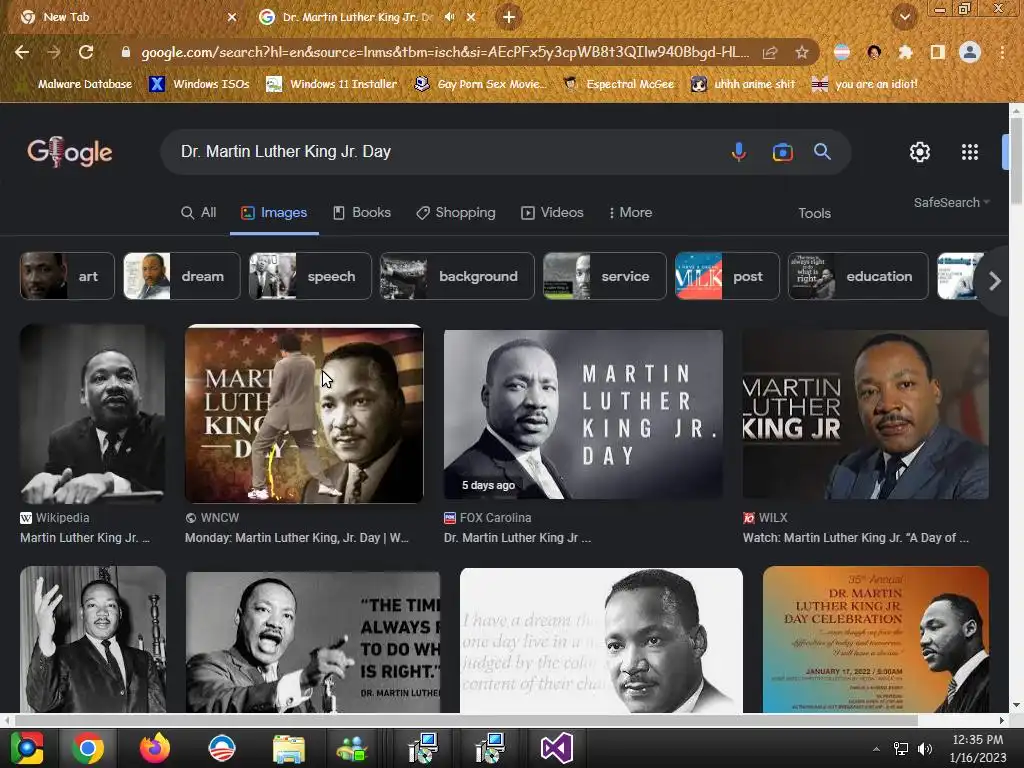Viewport: 1024px width, 768px height.
Task: Switch to the Books tab
Action: coord(362,212)
